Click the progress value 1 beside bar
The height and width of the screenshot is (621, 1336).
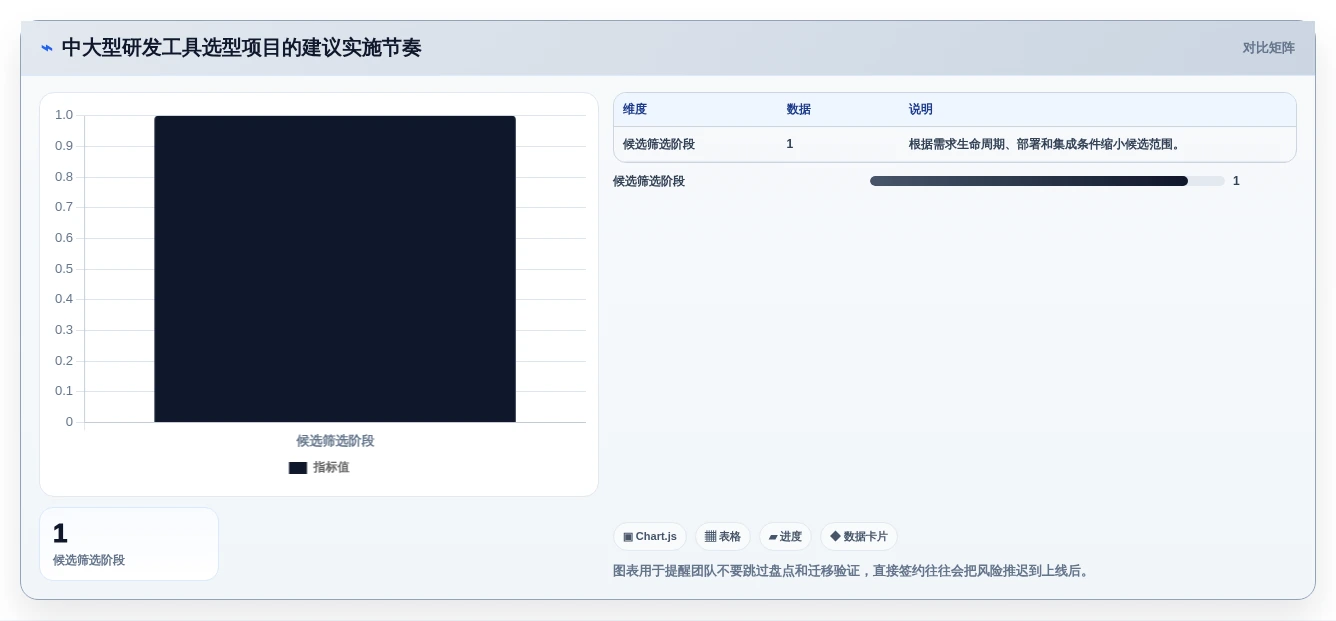pyautogui.click(x=1236, y=181)
